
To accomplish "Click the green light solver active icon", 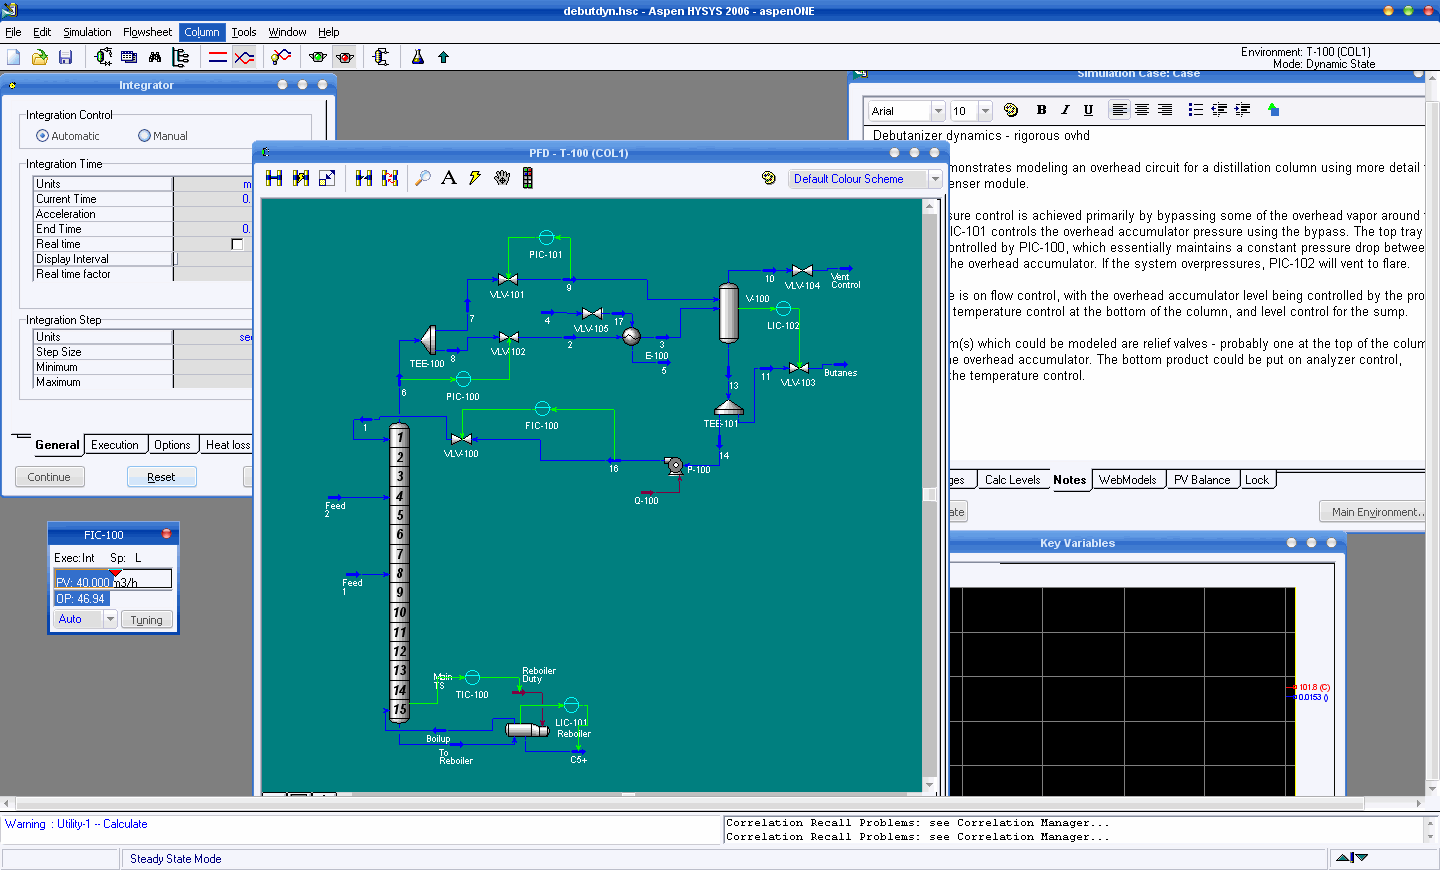I will (318, 57).
